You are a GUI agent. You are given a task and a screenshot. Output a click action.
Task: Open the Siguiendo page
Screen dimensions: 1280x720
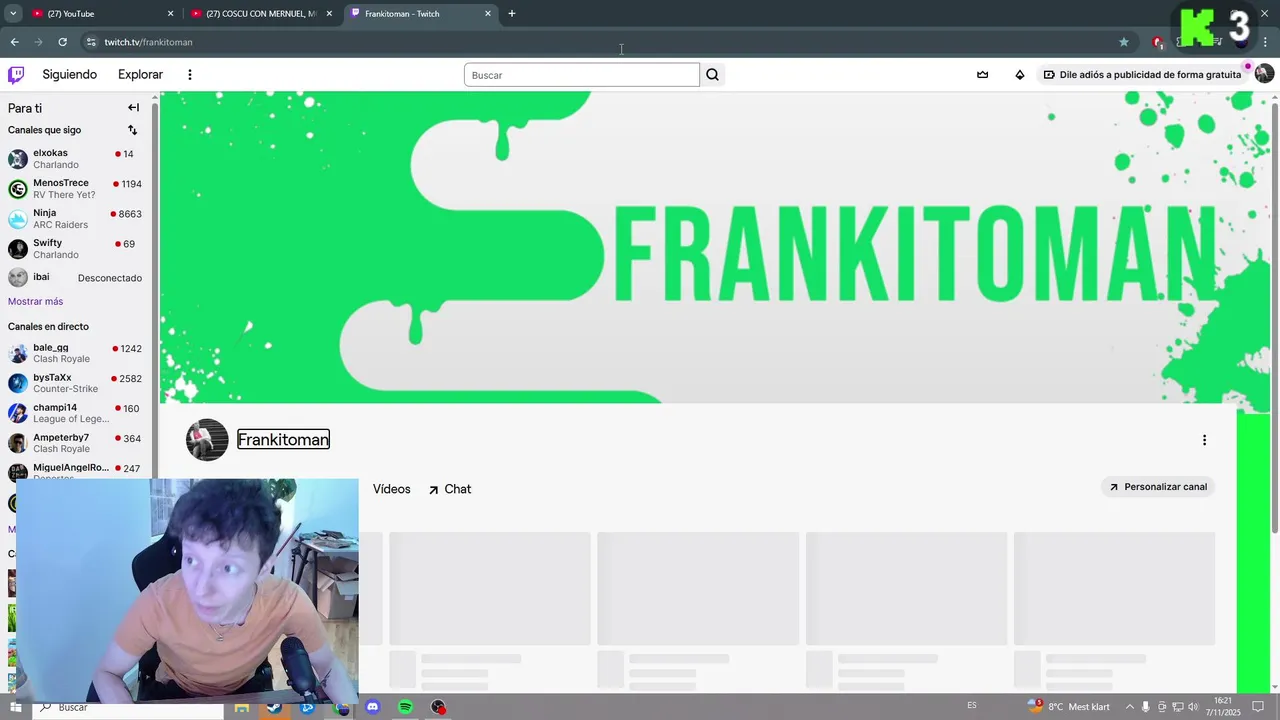coord(70,74)
